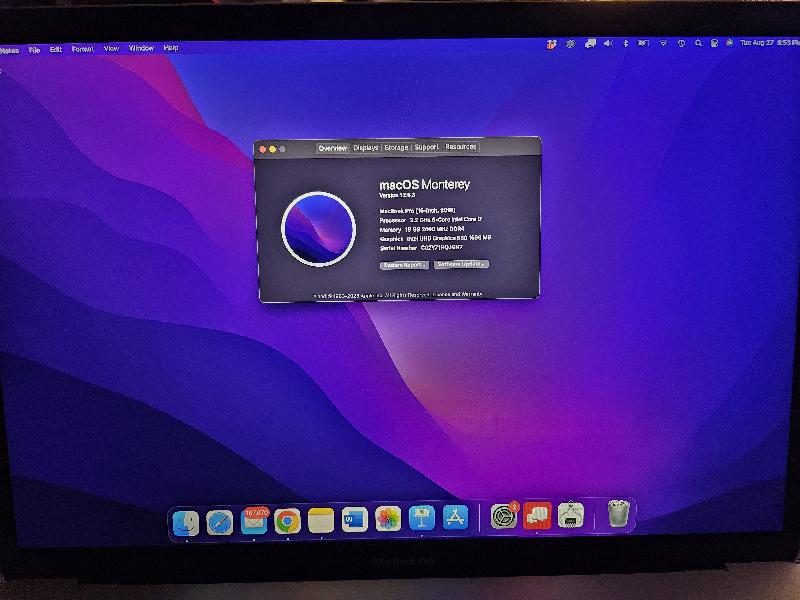
Task: Click the Software Update button
Action: 461,264
